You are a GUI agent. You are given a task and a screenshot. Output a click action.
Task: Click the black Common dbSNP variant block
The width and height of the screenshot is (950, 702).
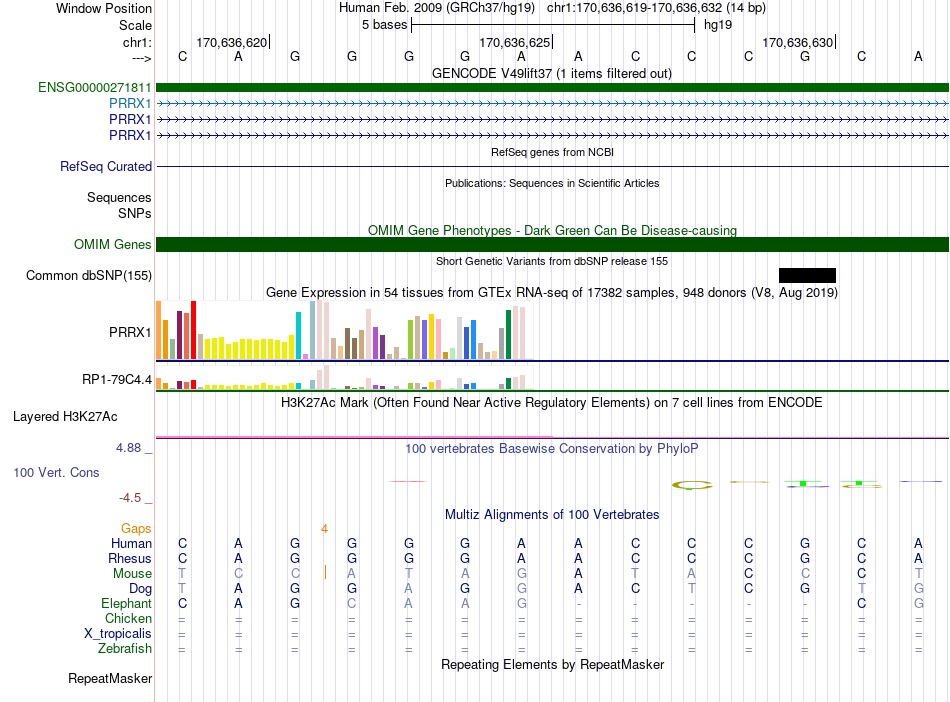[x=807, y=276]
